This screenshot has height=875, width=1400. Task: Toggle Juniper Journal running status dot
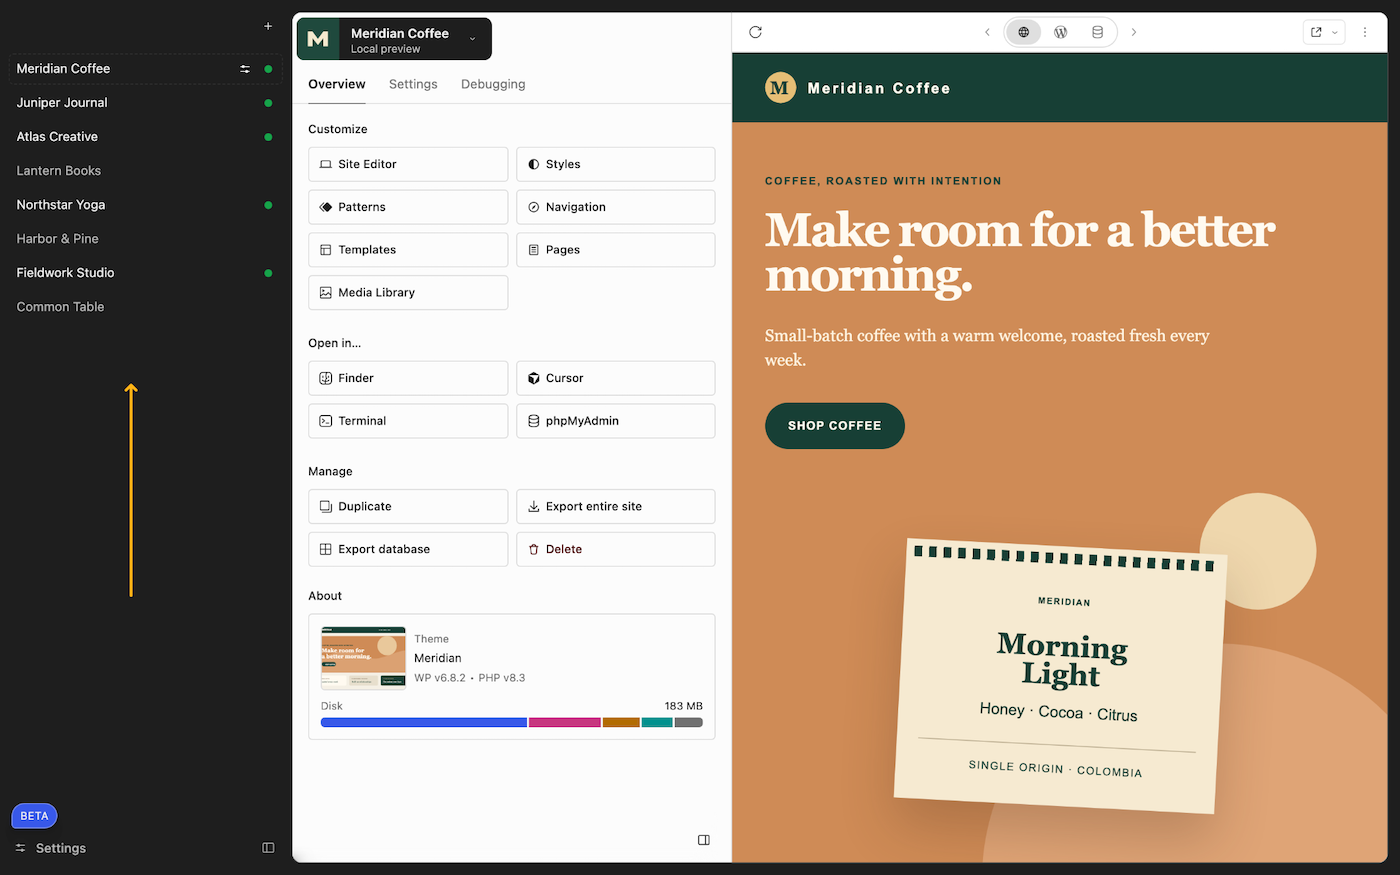click(268, 103)
